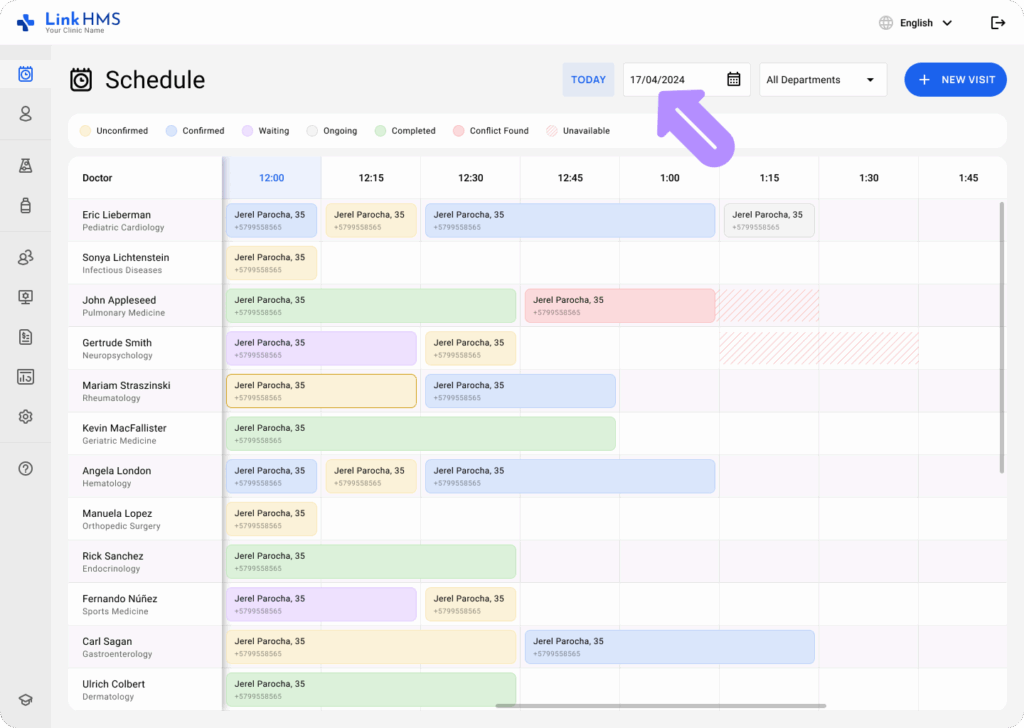Click the Conflict Found legend swatch

click(459, 131)
